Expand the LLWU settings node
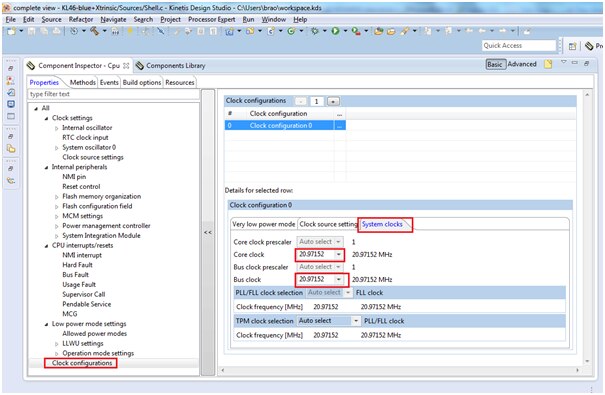The width and height of the screenshot is (605, 395). point(56,344)
